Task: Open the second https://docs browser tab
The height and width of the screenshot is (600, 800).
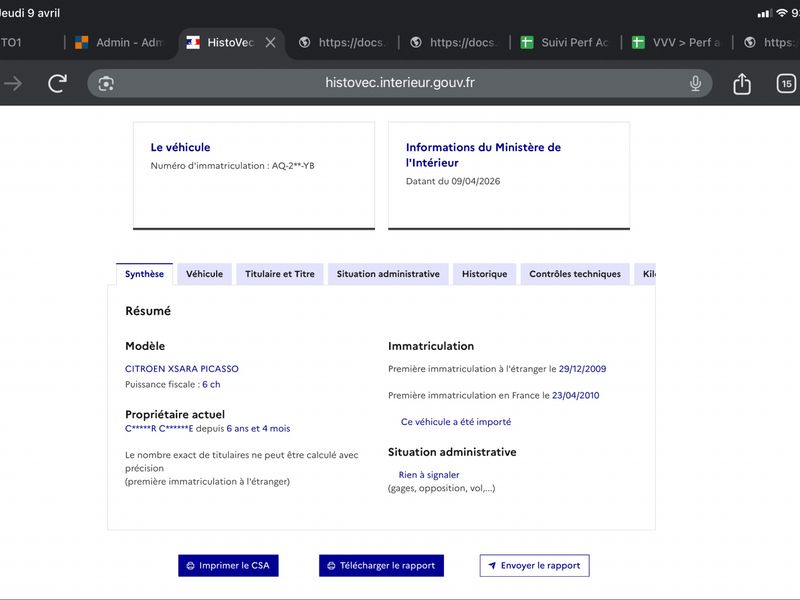Action: pos(454,42)
